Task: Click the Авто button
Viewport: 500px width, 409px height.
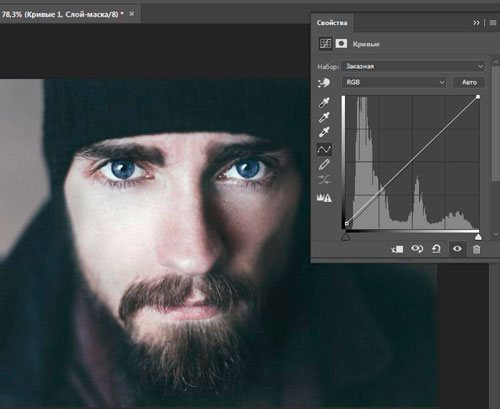Action: click(x=469, y=82)
